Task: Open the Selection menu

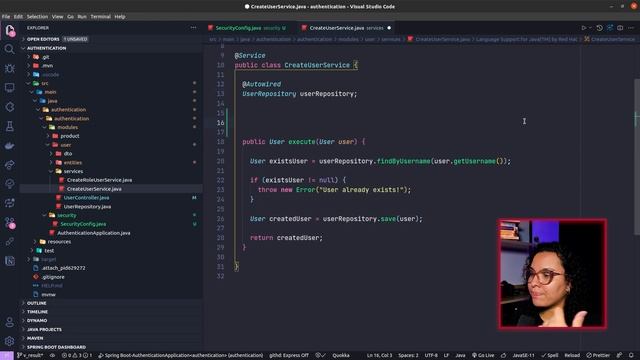Action: [37, 17]
